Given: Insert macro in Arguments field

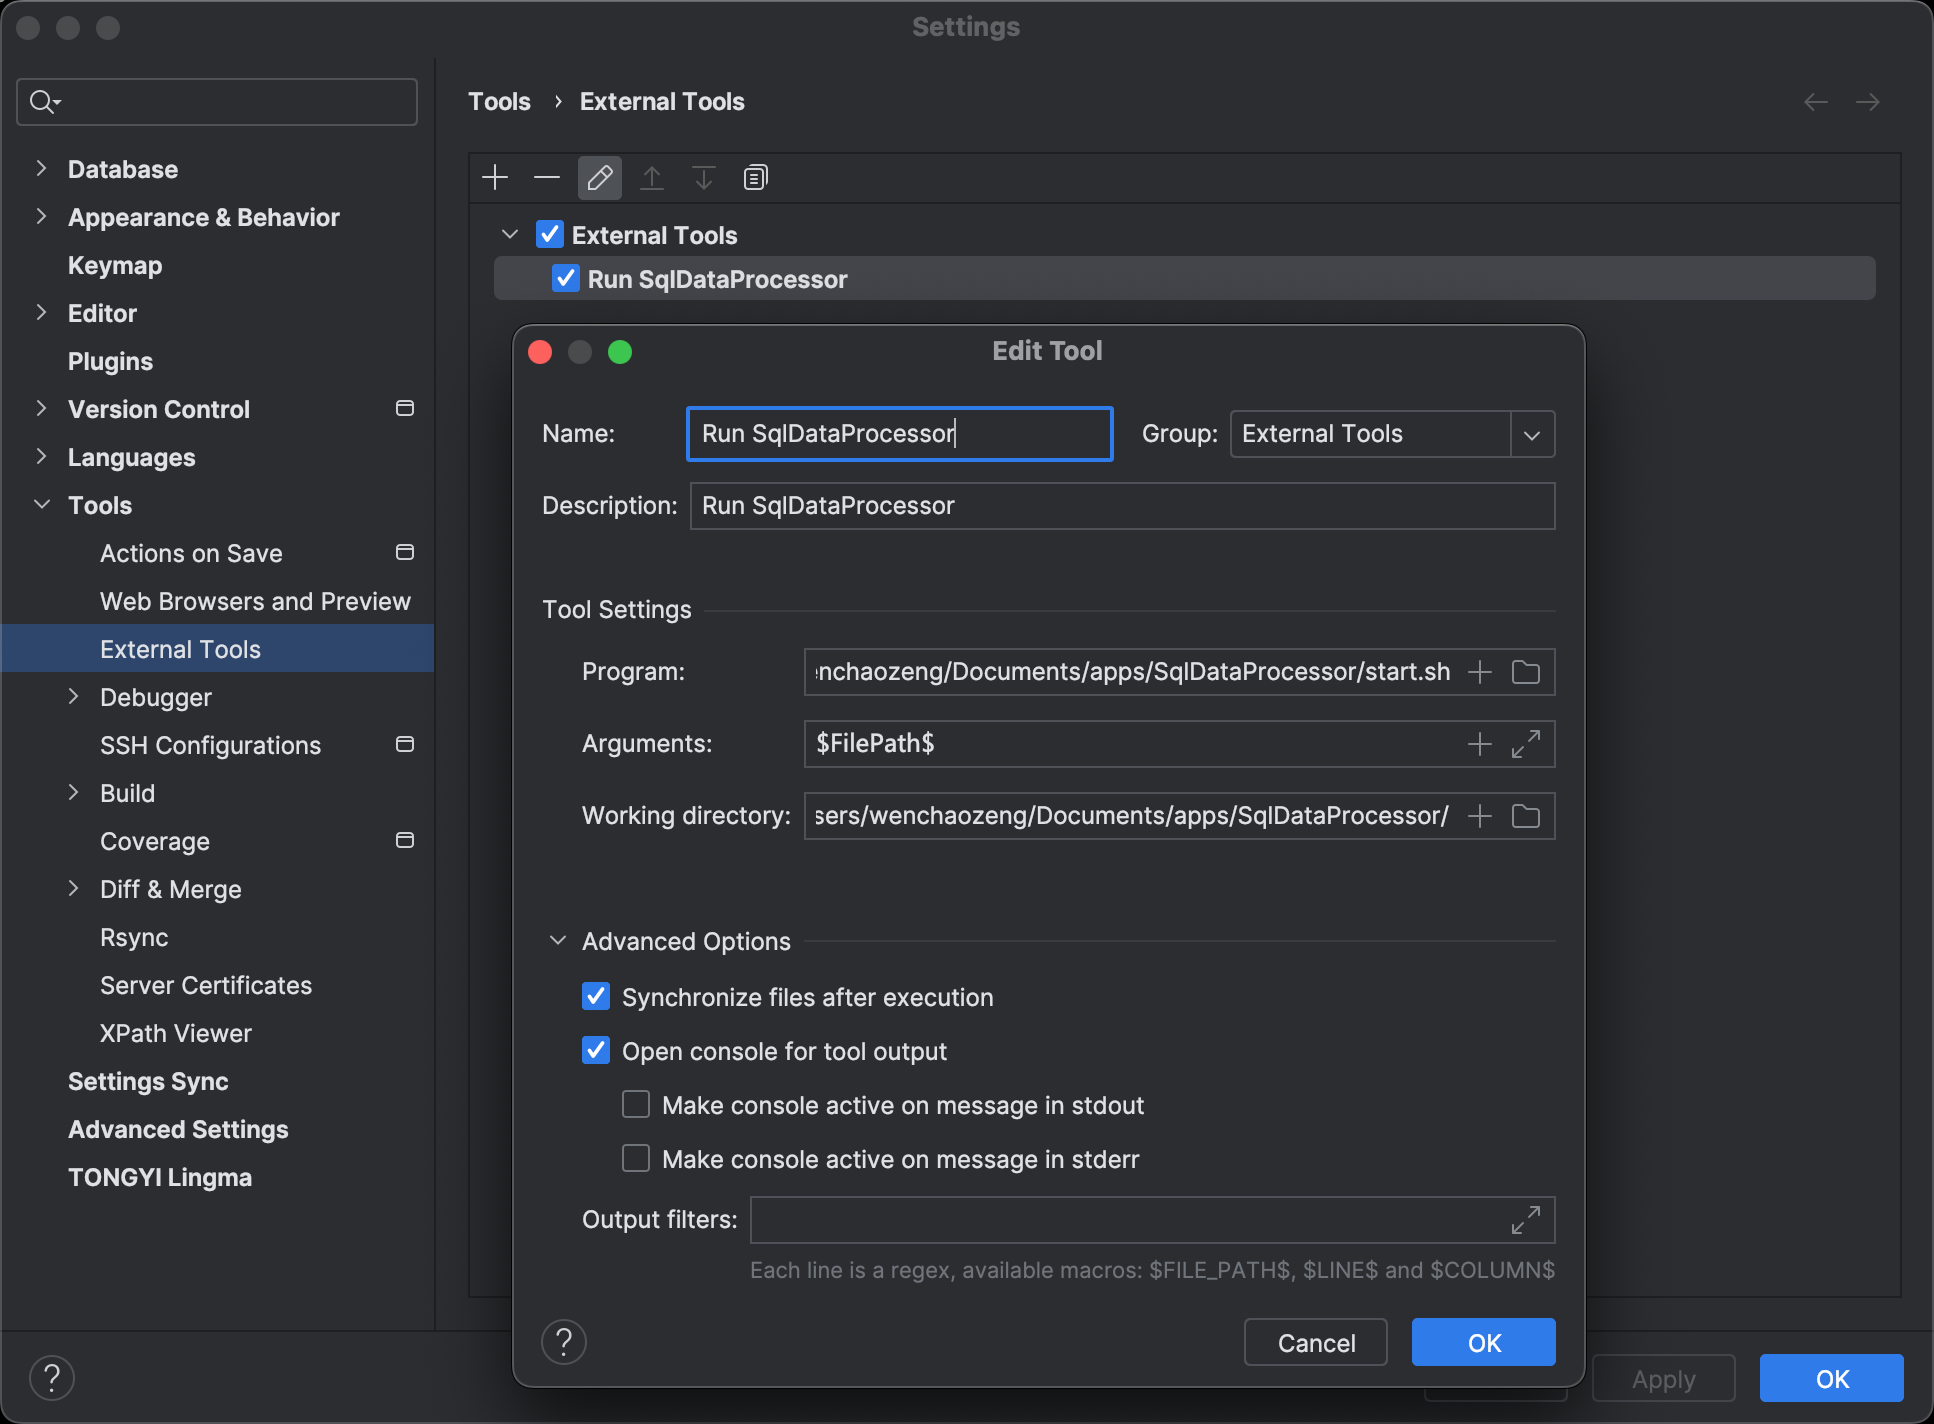Looking at the screenshot, I should [1479, 744].
